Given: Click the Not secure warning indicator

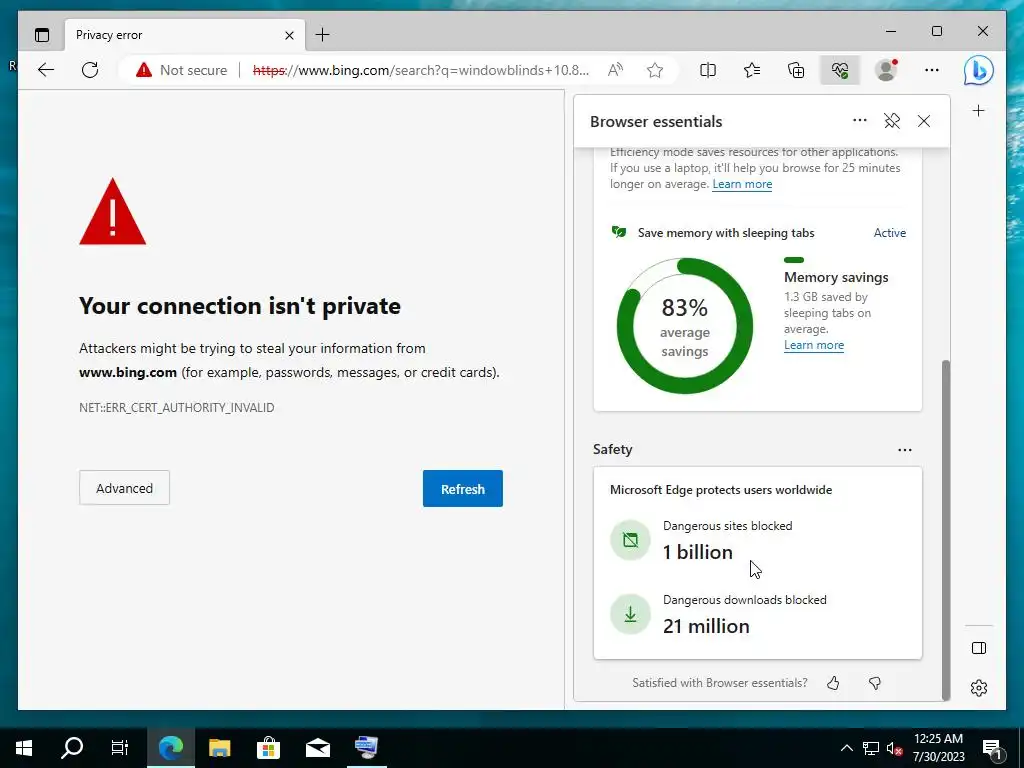Looking at the screenshot, I should (x=182, y=70).
